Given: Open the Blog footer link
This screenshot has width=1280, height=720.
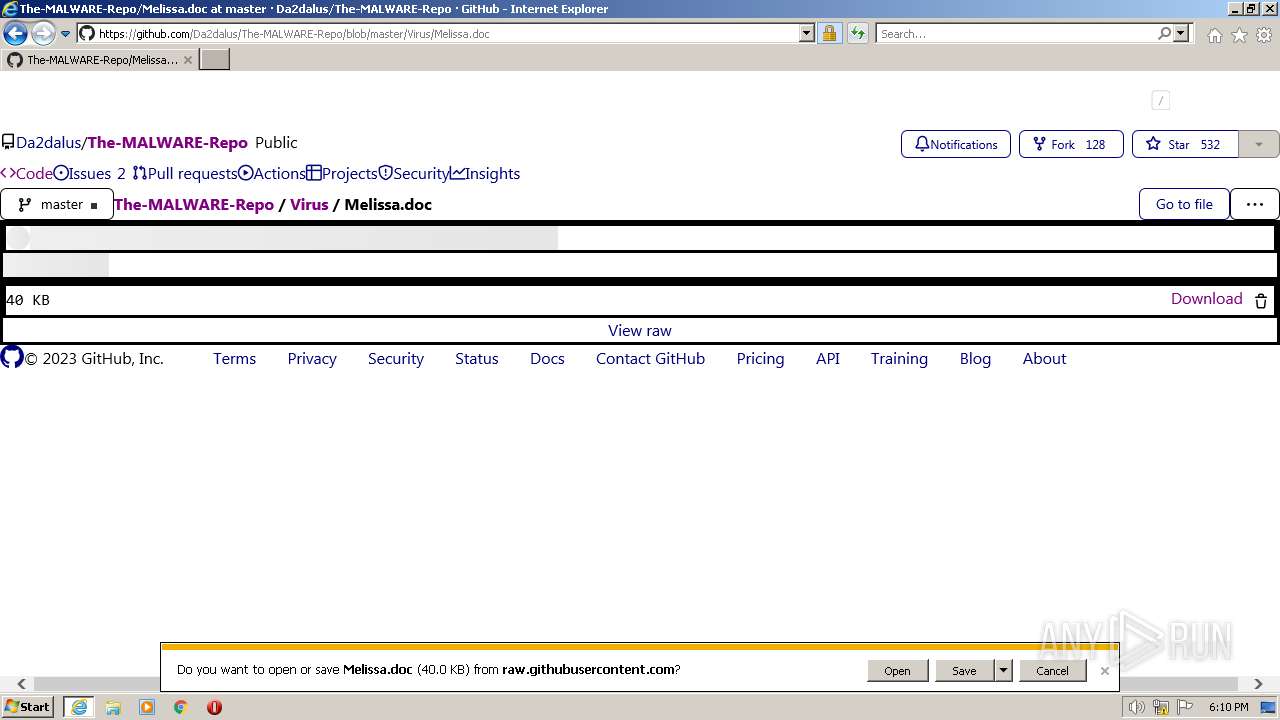Looking at the screenshot, I should pyautogui.click(x=976, y=359).
